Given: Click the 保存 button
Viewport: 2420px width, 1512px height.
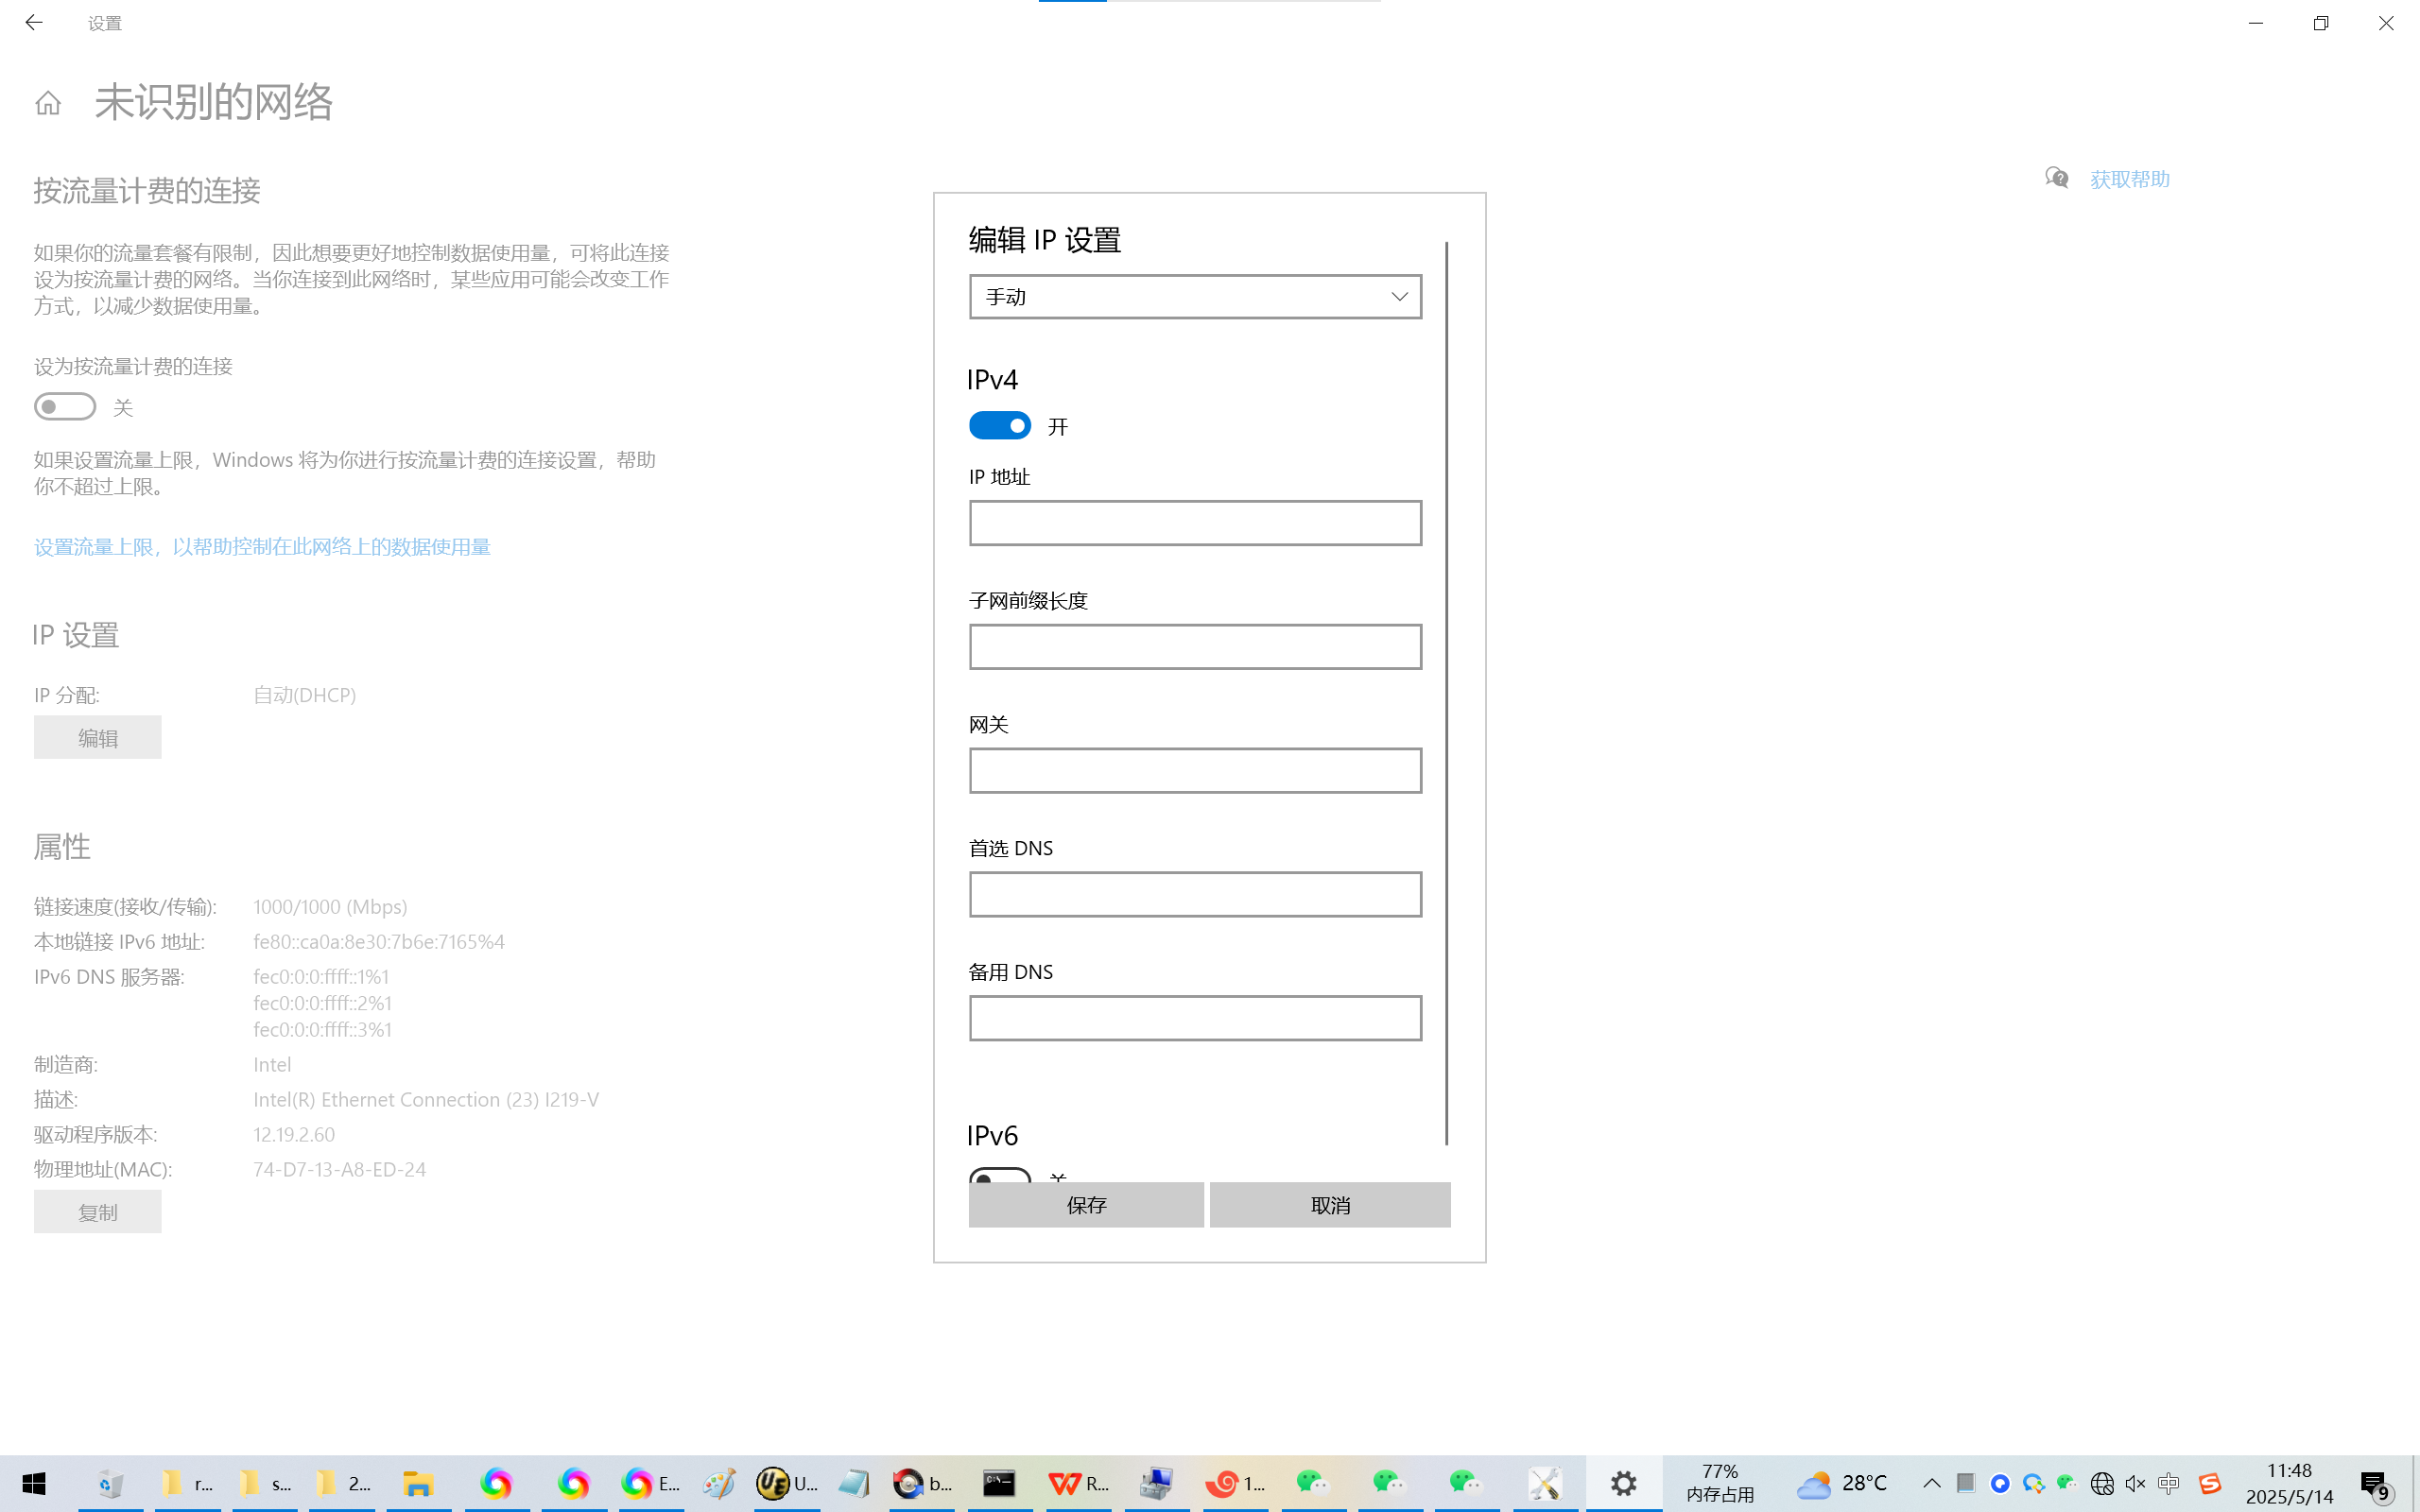Looking at the screenshot, I should [x=1086, y=1205].
